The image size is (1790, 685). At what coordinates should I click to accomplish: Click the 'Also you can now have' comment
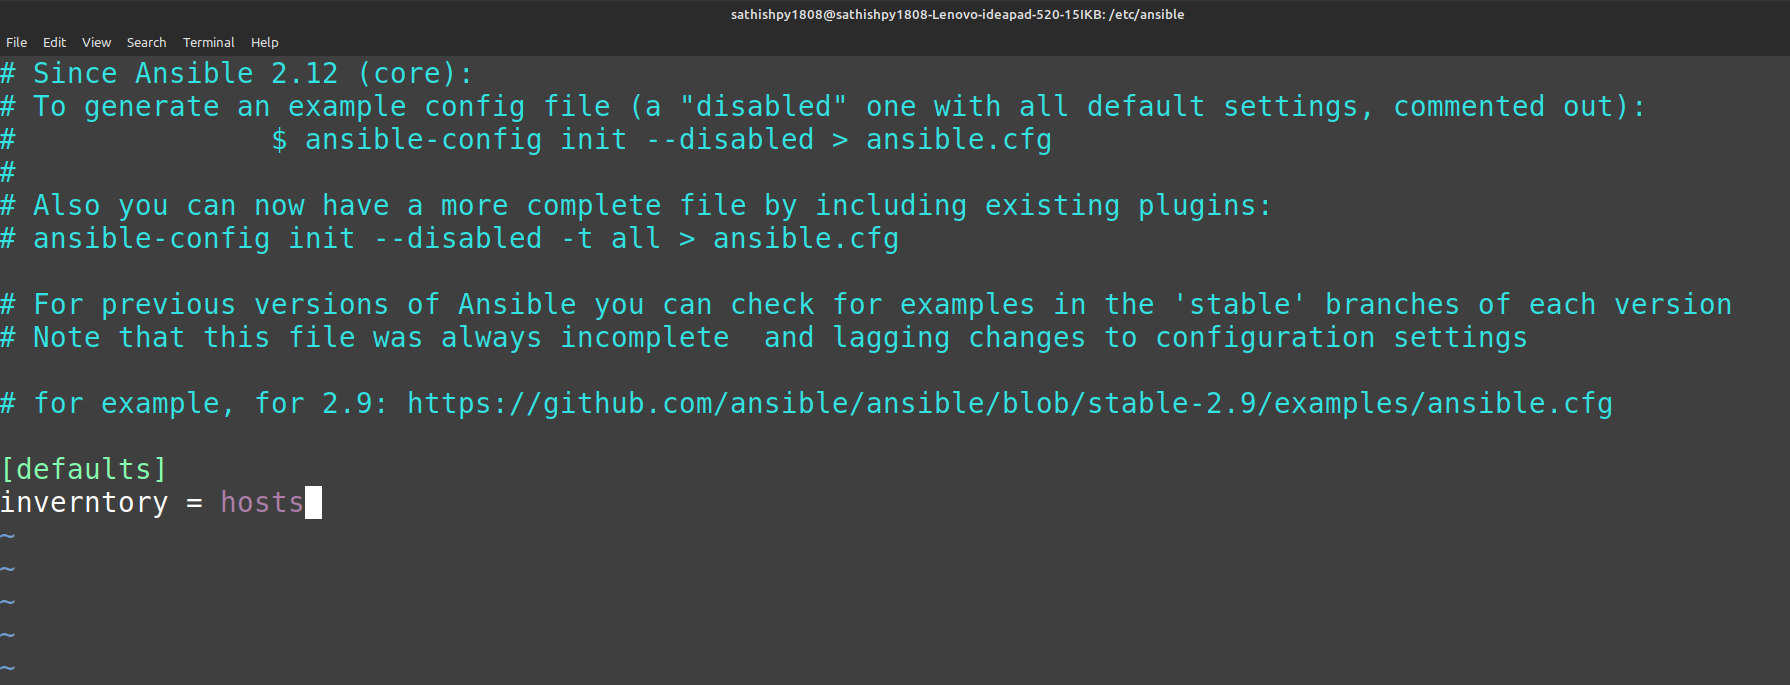click(650, 205)
